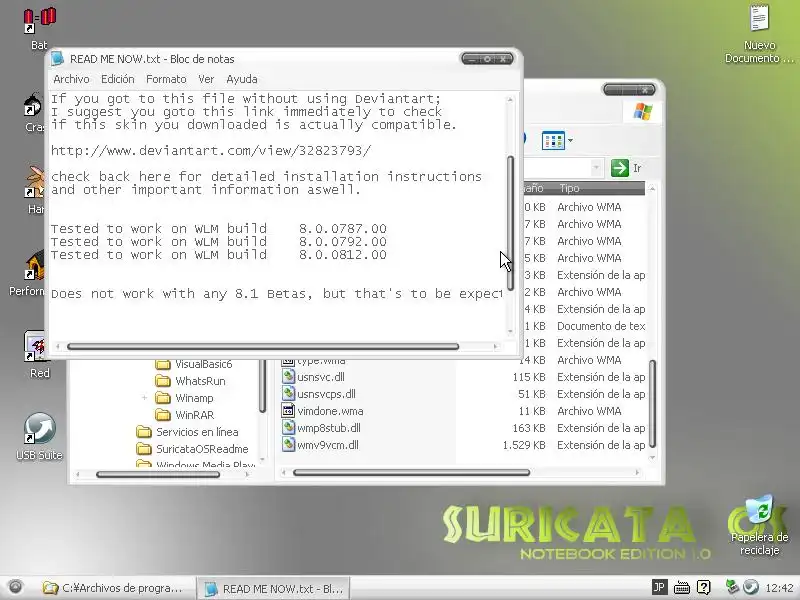
Task: Close the Explorer window behind Notepad
Action: point(645,90)
